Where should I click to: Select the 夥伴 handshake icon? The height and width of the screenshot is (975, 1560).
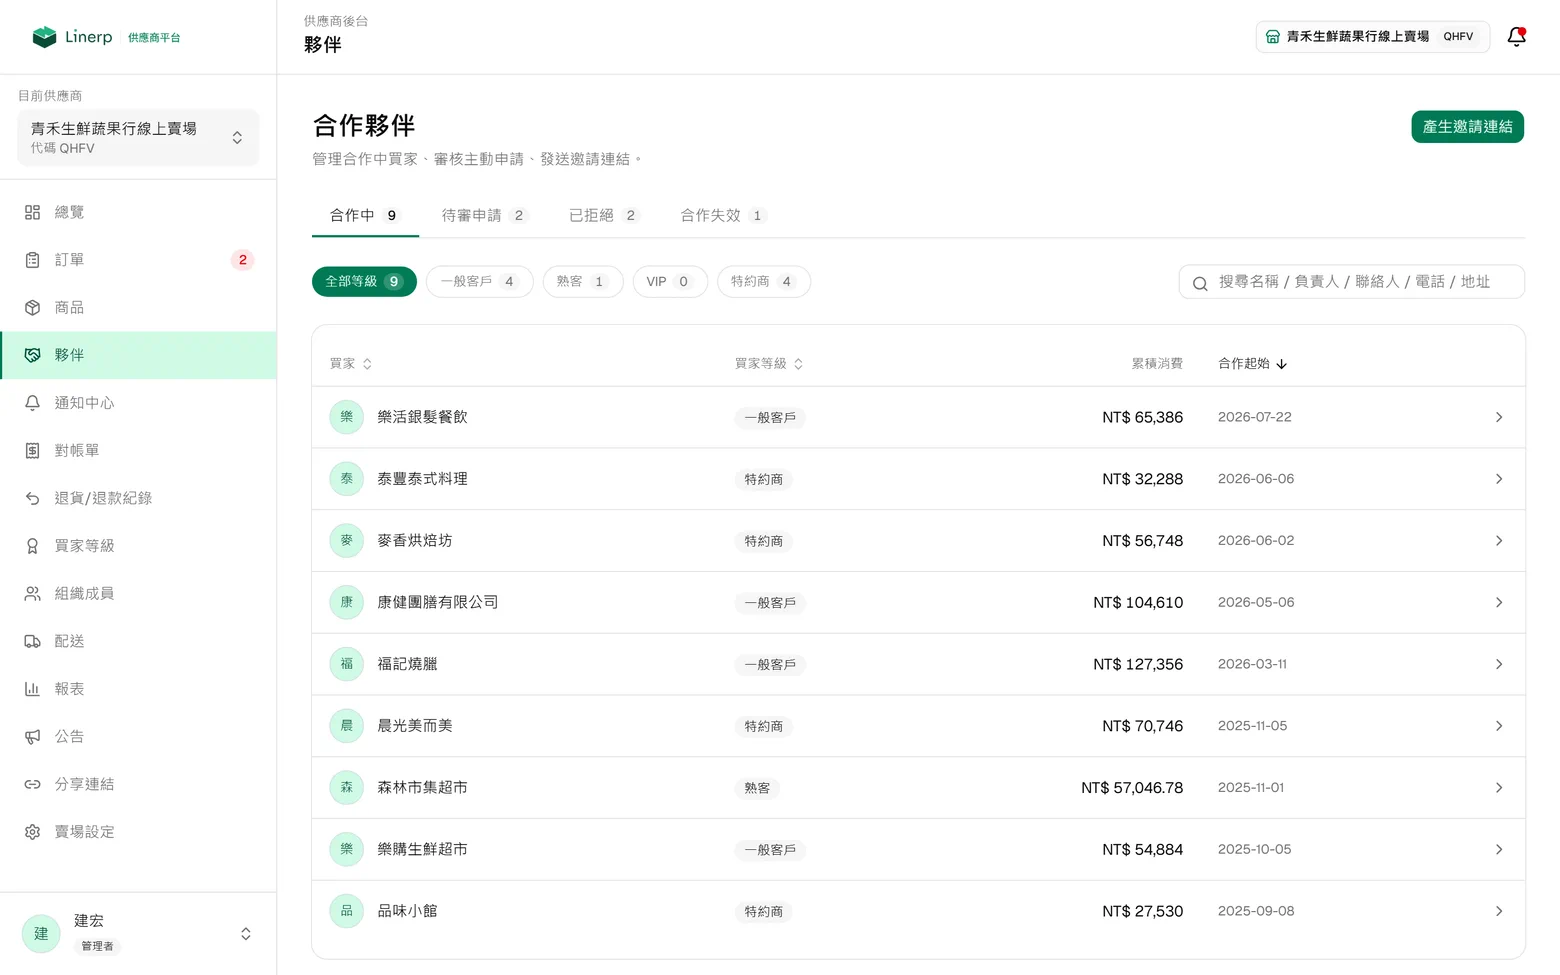click(x=32, y=355)
